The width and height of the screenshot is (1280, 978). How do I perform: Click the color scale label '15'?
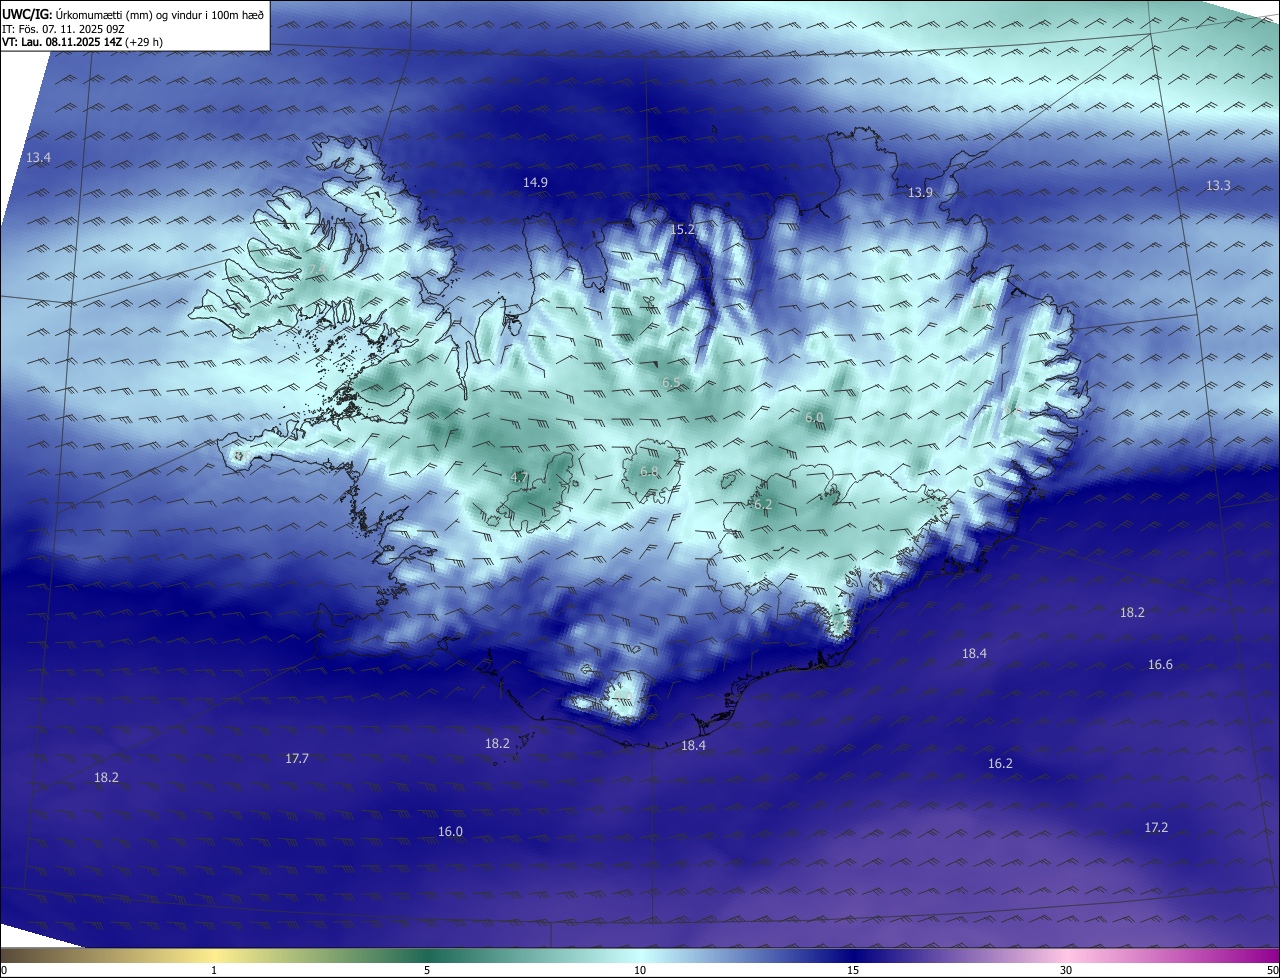(853, 970)
